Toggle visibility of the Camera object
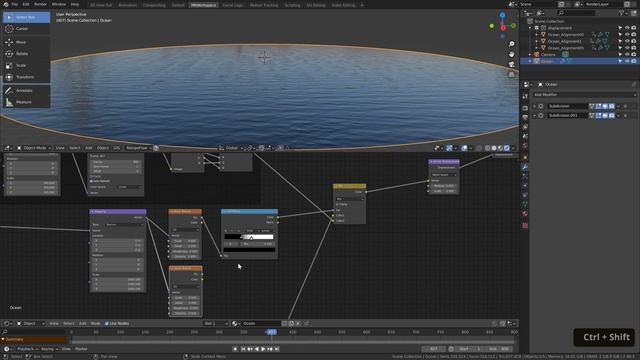Viewport: 640px width, 360px height. [x=627, y=54]
